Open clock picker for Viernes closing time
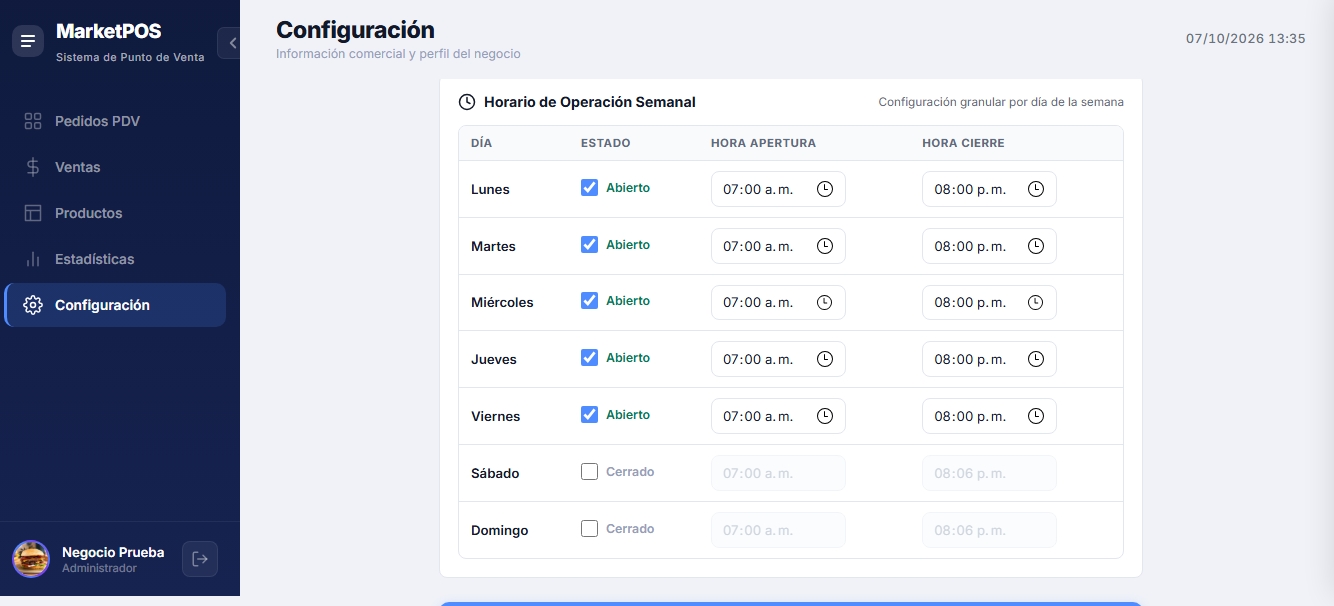This screenshot has height=606, width=1334. click(x=1036, y=416)
